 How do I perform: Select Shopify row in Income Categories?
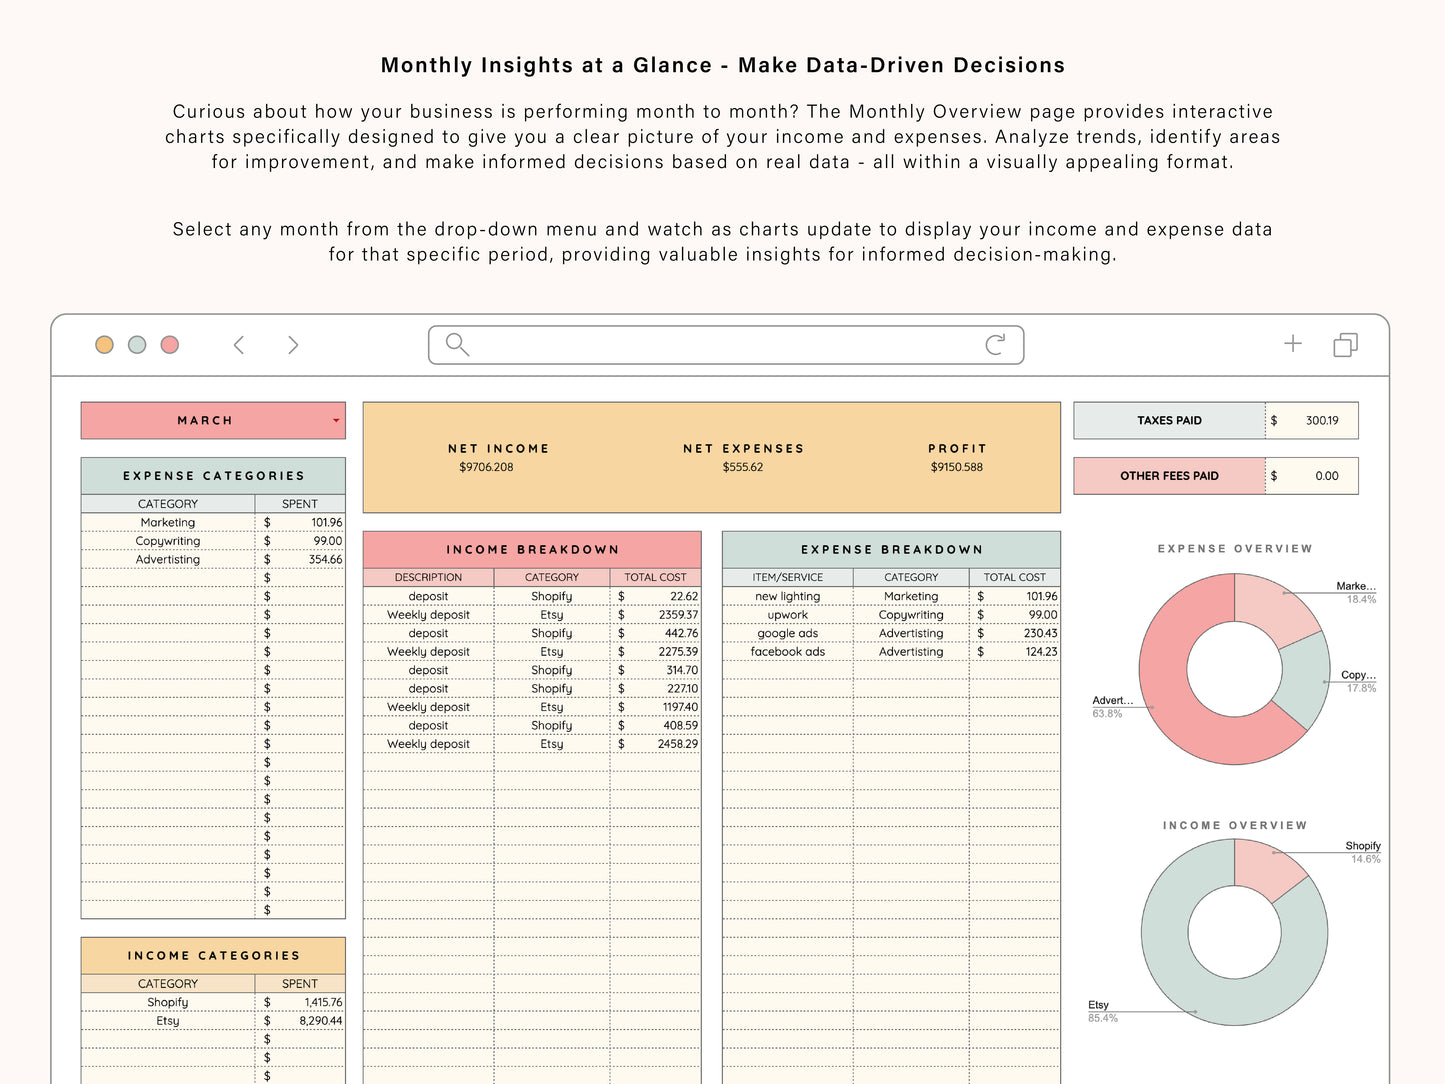click(x=168, y=1002)
